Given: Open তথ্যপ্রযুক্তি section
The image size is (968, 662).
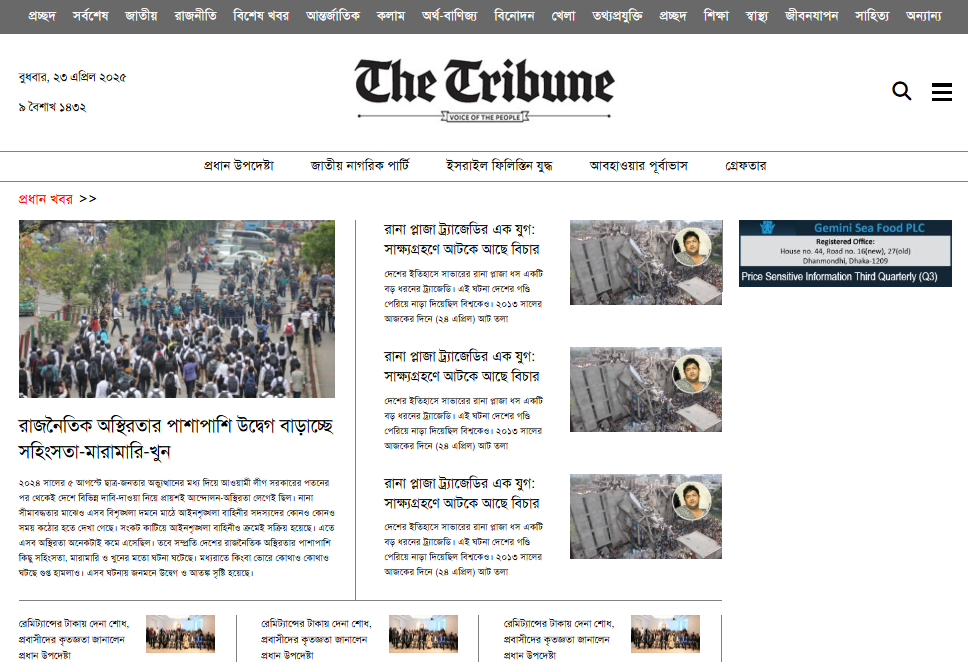Looking at the screenshot, I should 617,16.
